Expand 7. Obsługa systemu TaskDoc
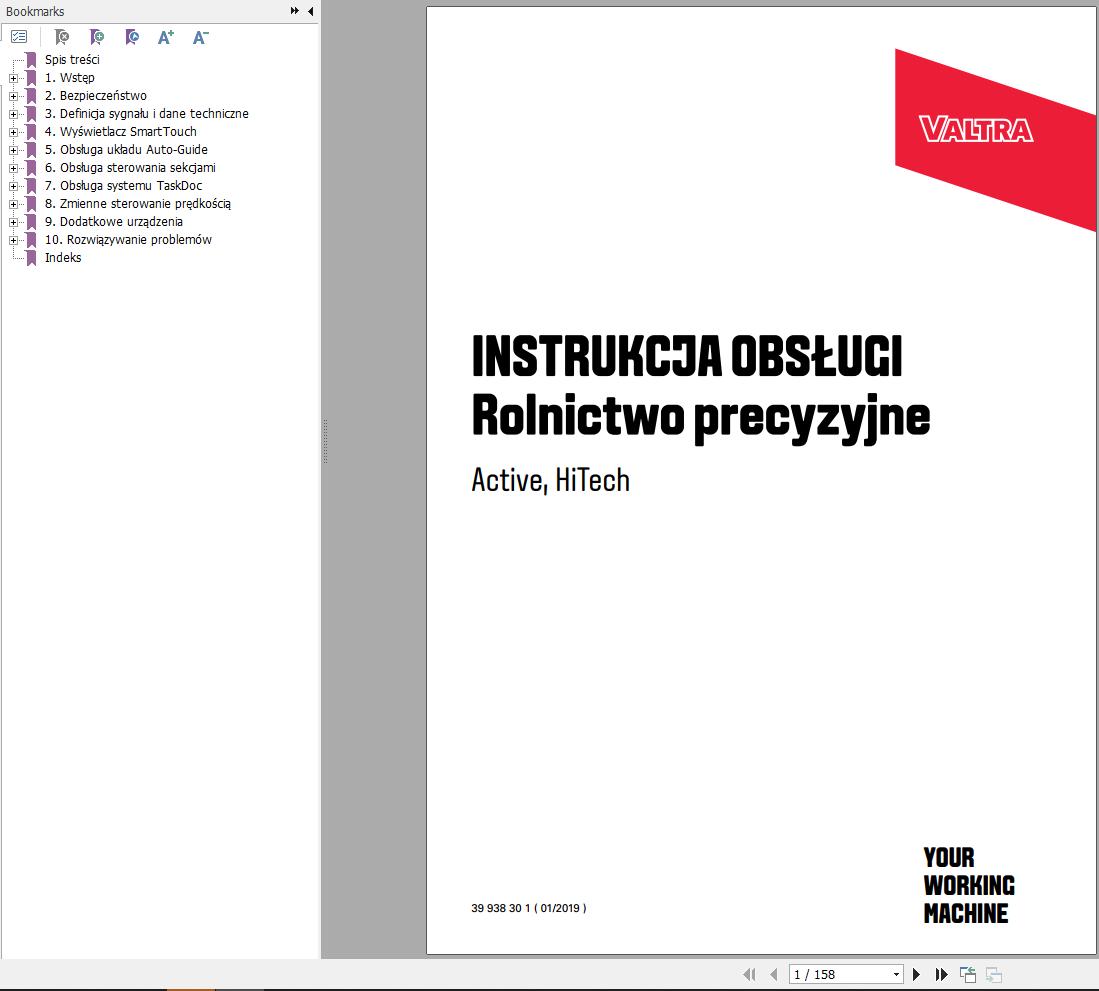The image size is (1099, 991). point(13,186)
